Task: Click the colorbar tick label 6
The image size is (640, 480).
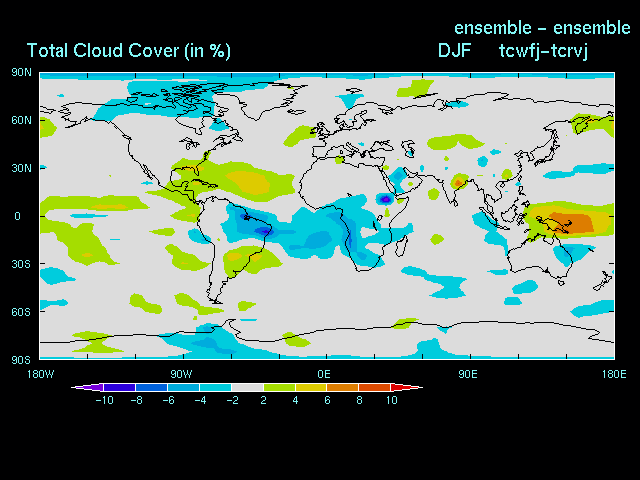Action: coord(327,400)
